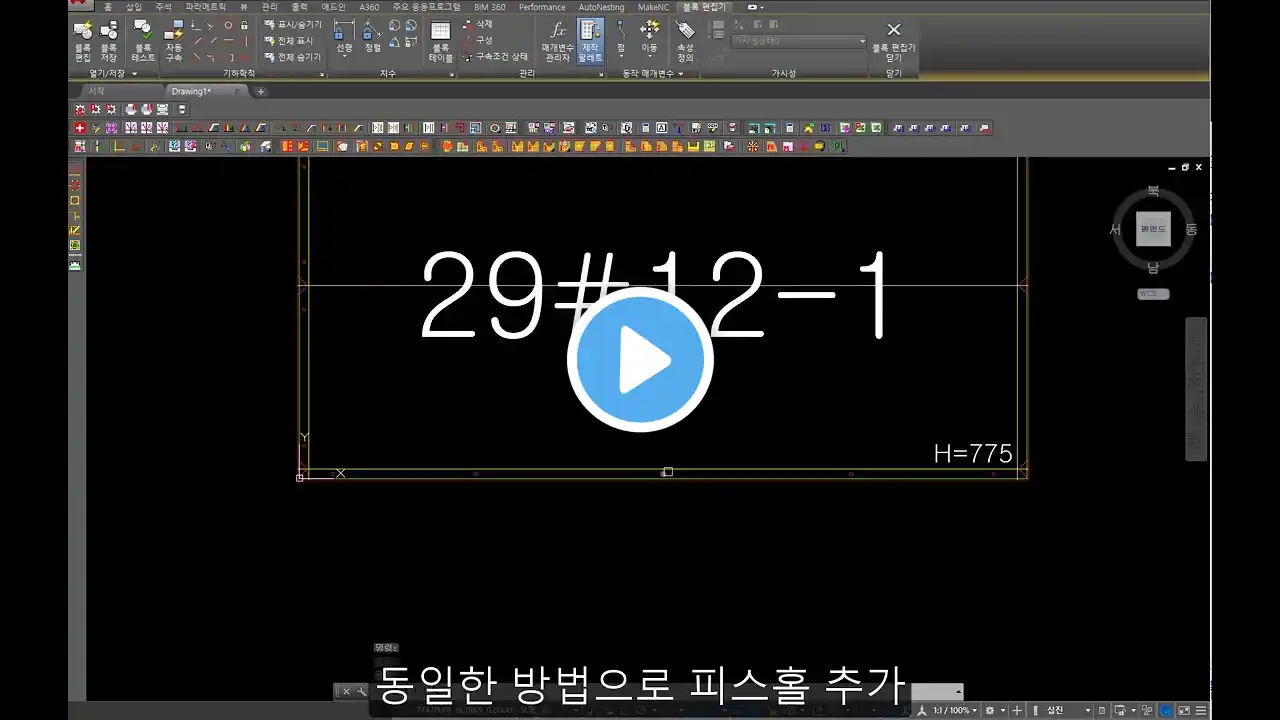Play the video with the center play button
Viewport: 1280px width, 720px height.
point(640,360)
